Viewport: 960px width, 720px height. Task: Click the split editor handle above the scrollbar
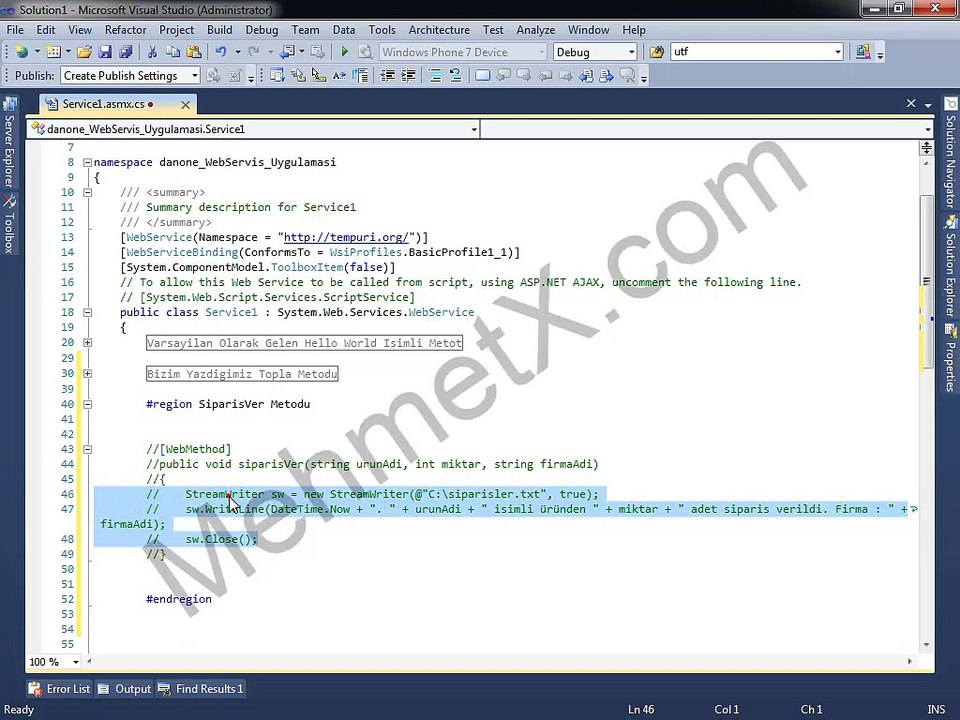926,148
